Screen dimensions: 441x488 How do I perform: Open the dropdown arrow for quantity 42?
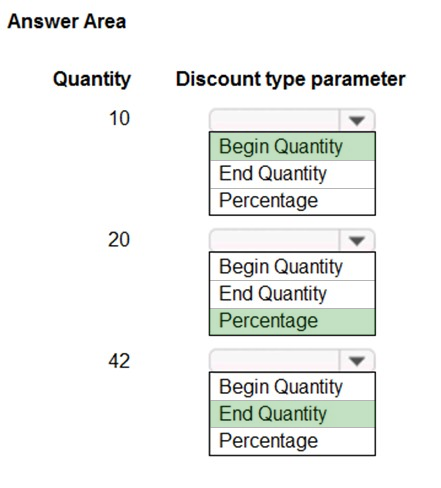point(357,361)
